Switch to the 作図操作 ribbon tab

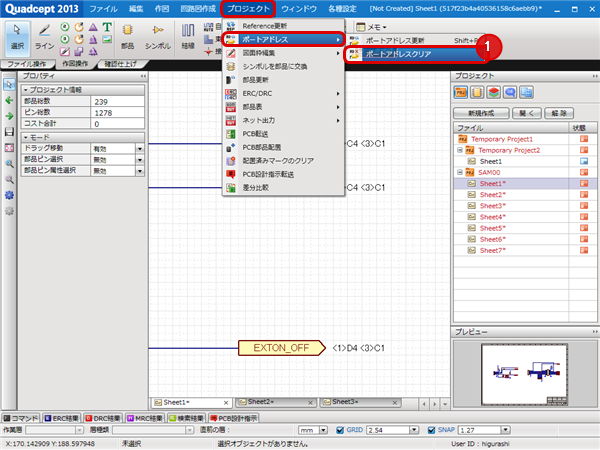click(x=75, y=64)
